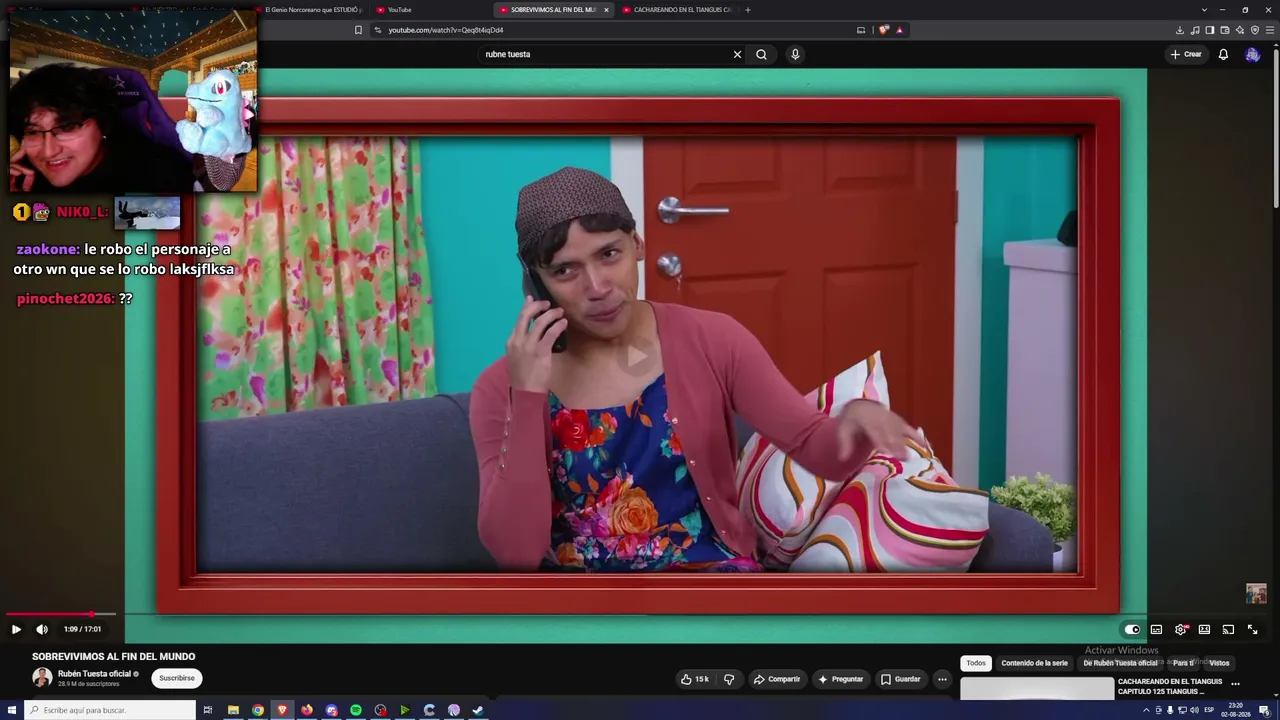Open the Rubén Tuesta oficial channel link

[95, 674]
